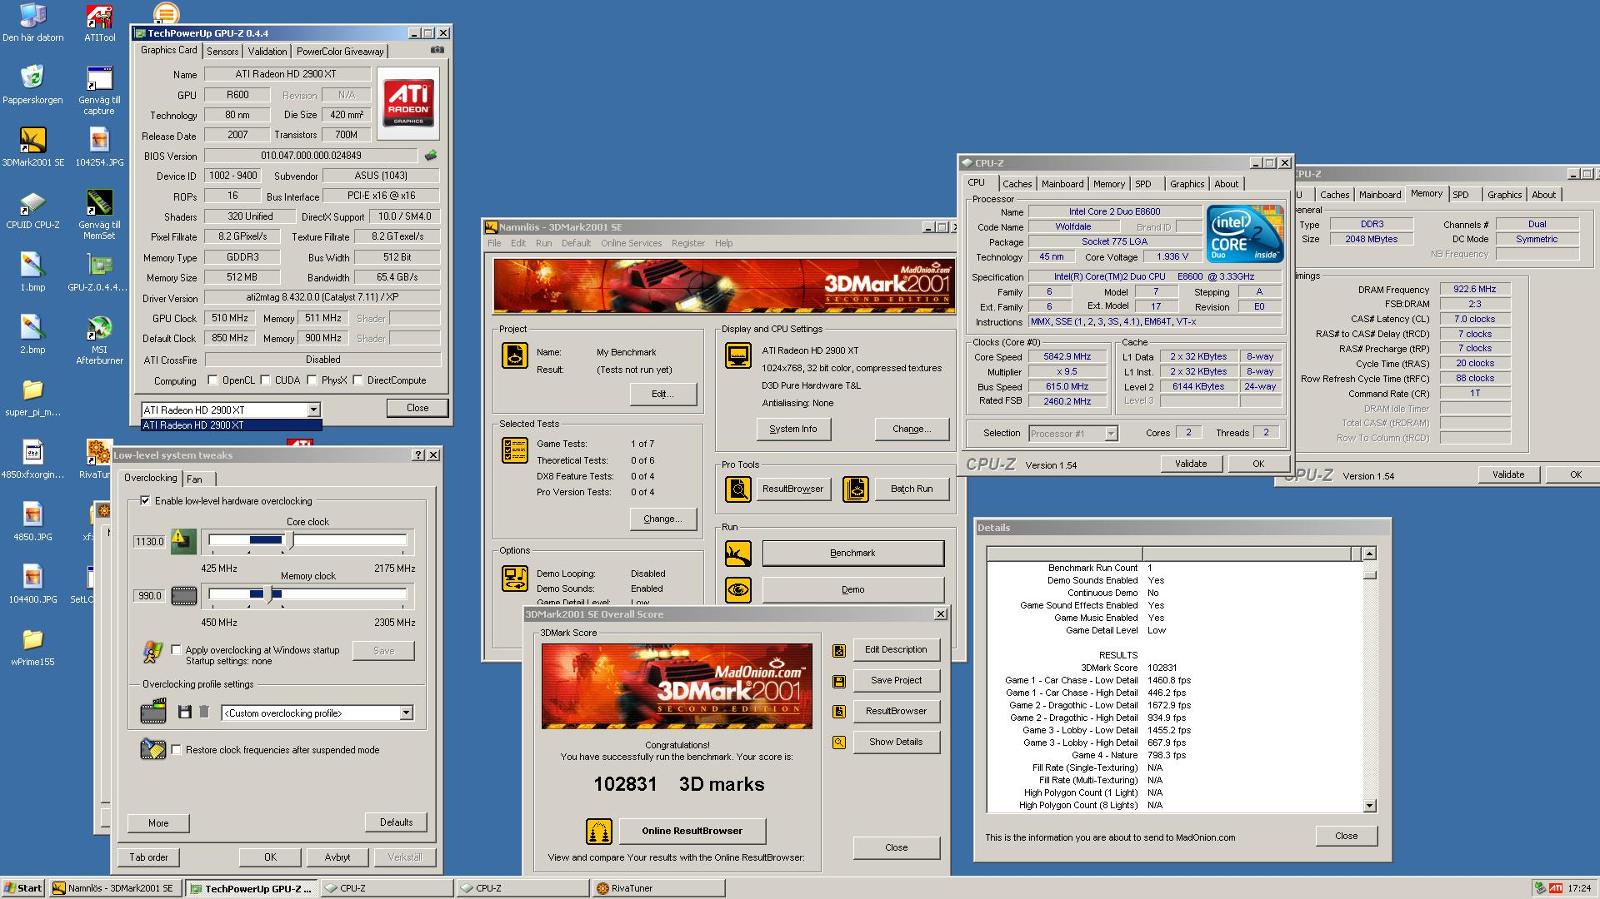The height and width of the screenshot is (899, 1600).
Task: Click the Show Details magnifier icon
Action: pos(839,742)
